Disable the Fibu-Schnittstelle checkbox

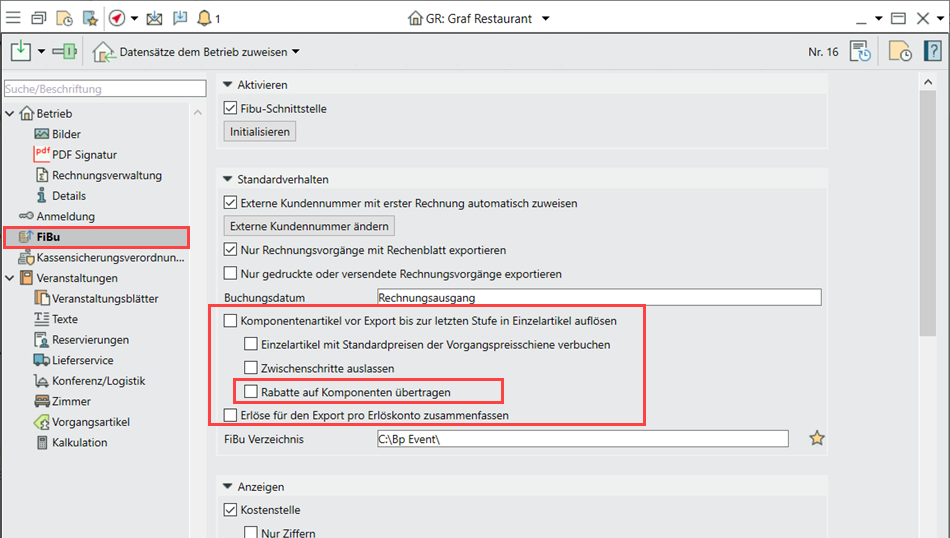(x=231, y=108)
